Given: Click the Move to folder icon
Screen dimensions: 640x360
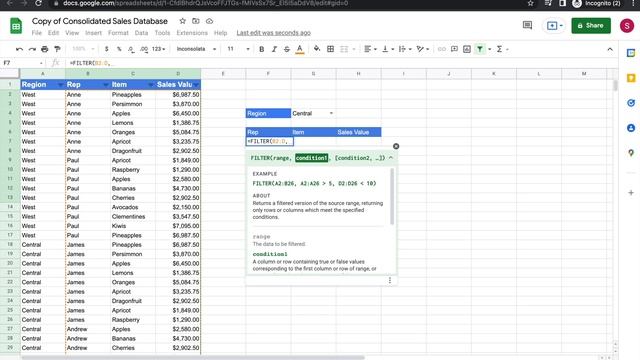Looking at the screenshot, I should click(196, 21).
